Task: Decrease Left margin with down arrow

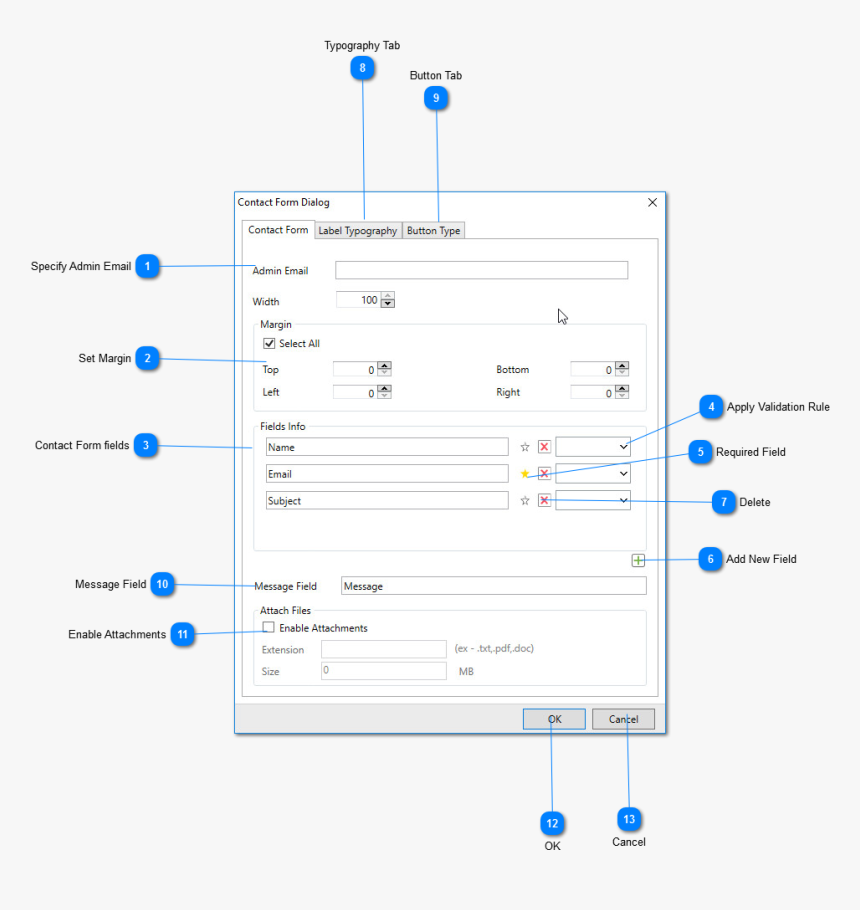Action: [384, 396]
